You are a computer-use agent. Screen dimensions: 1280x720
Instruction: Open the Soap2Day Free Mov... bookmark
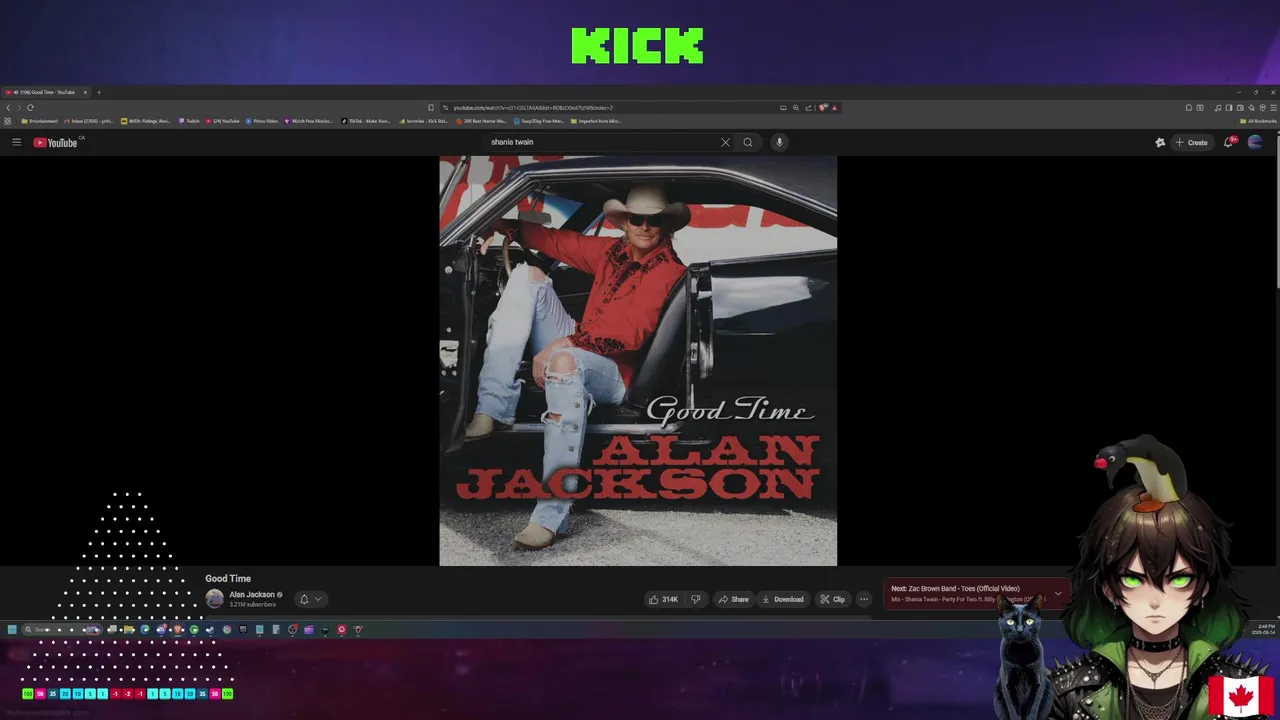point(539,121)
